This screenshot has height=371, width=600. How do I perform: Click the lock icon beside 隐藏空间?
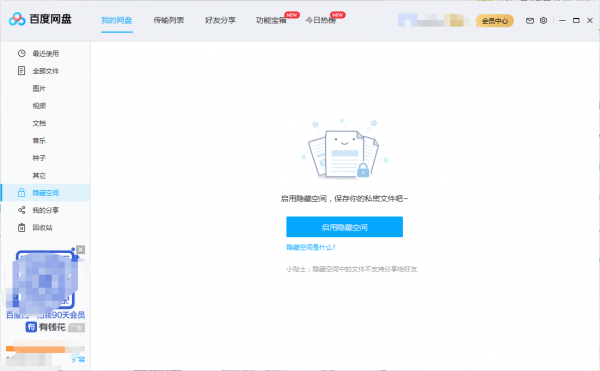coord(21,192)
